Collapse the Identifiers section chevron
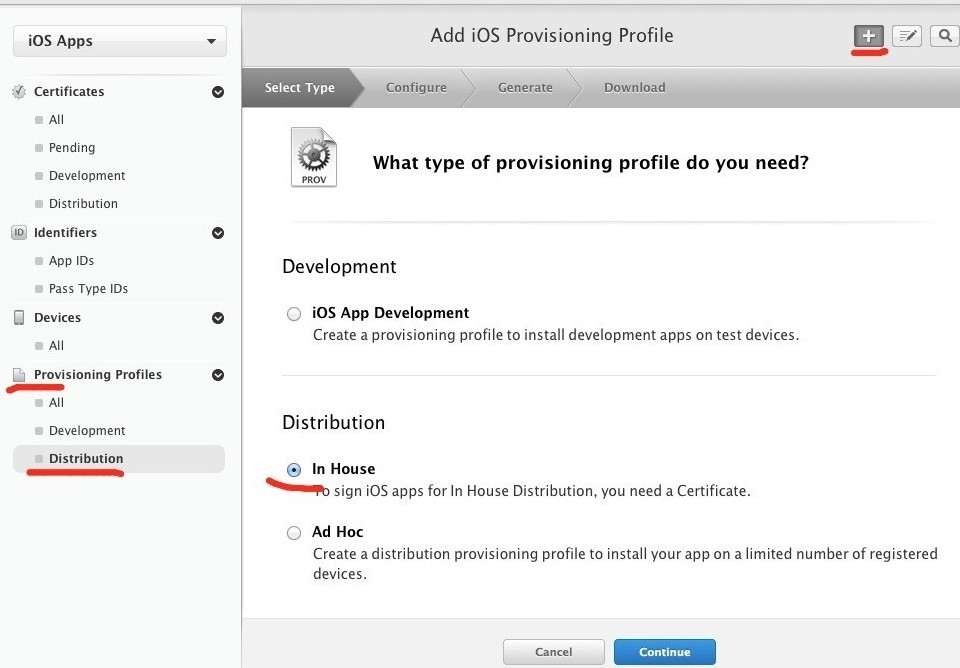960x668 pixels. (x=218, y=233)
